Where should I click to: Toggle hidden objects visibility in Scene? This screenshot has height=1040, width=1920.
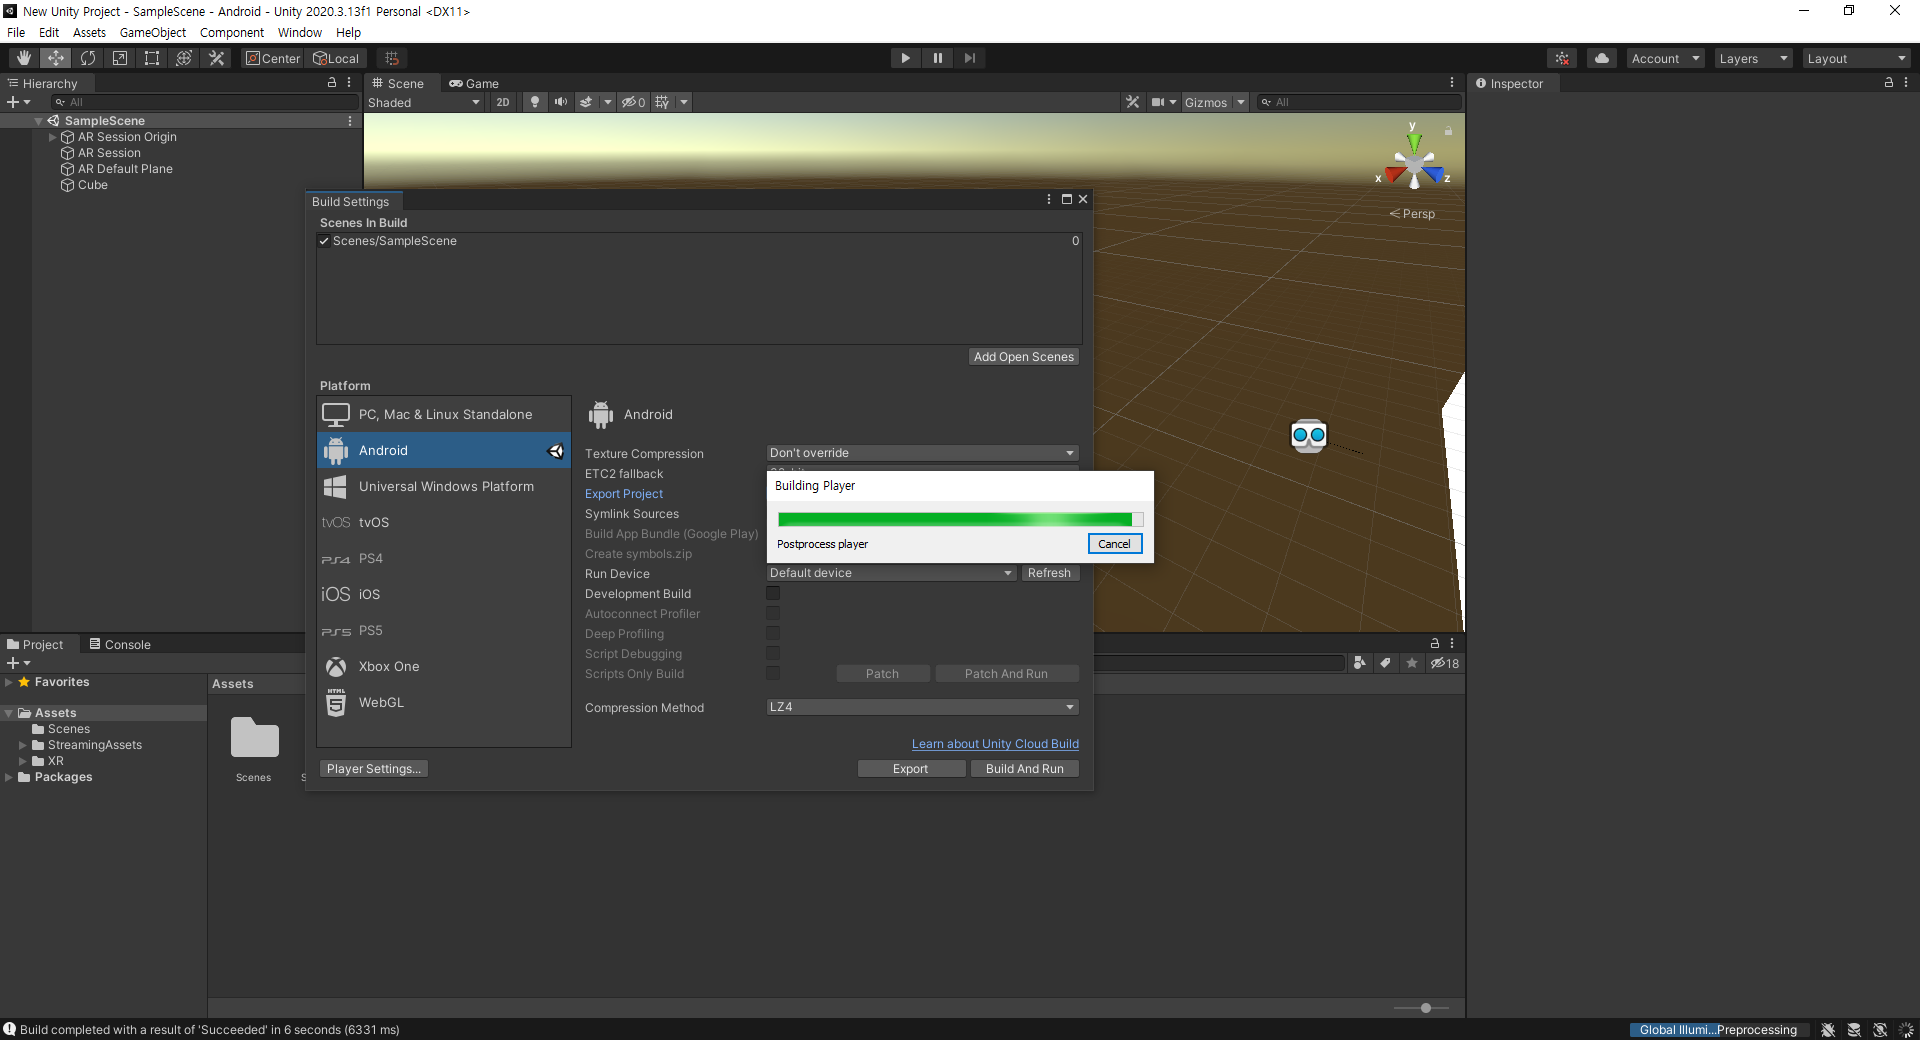point(633,102)
